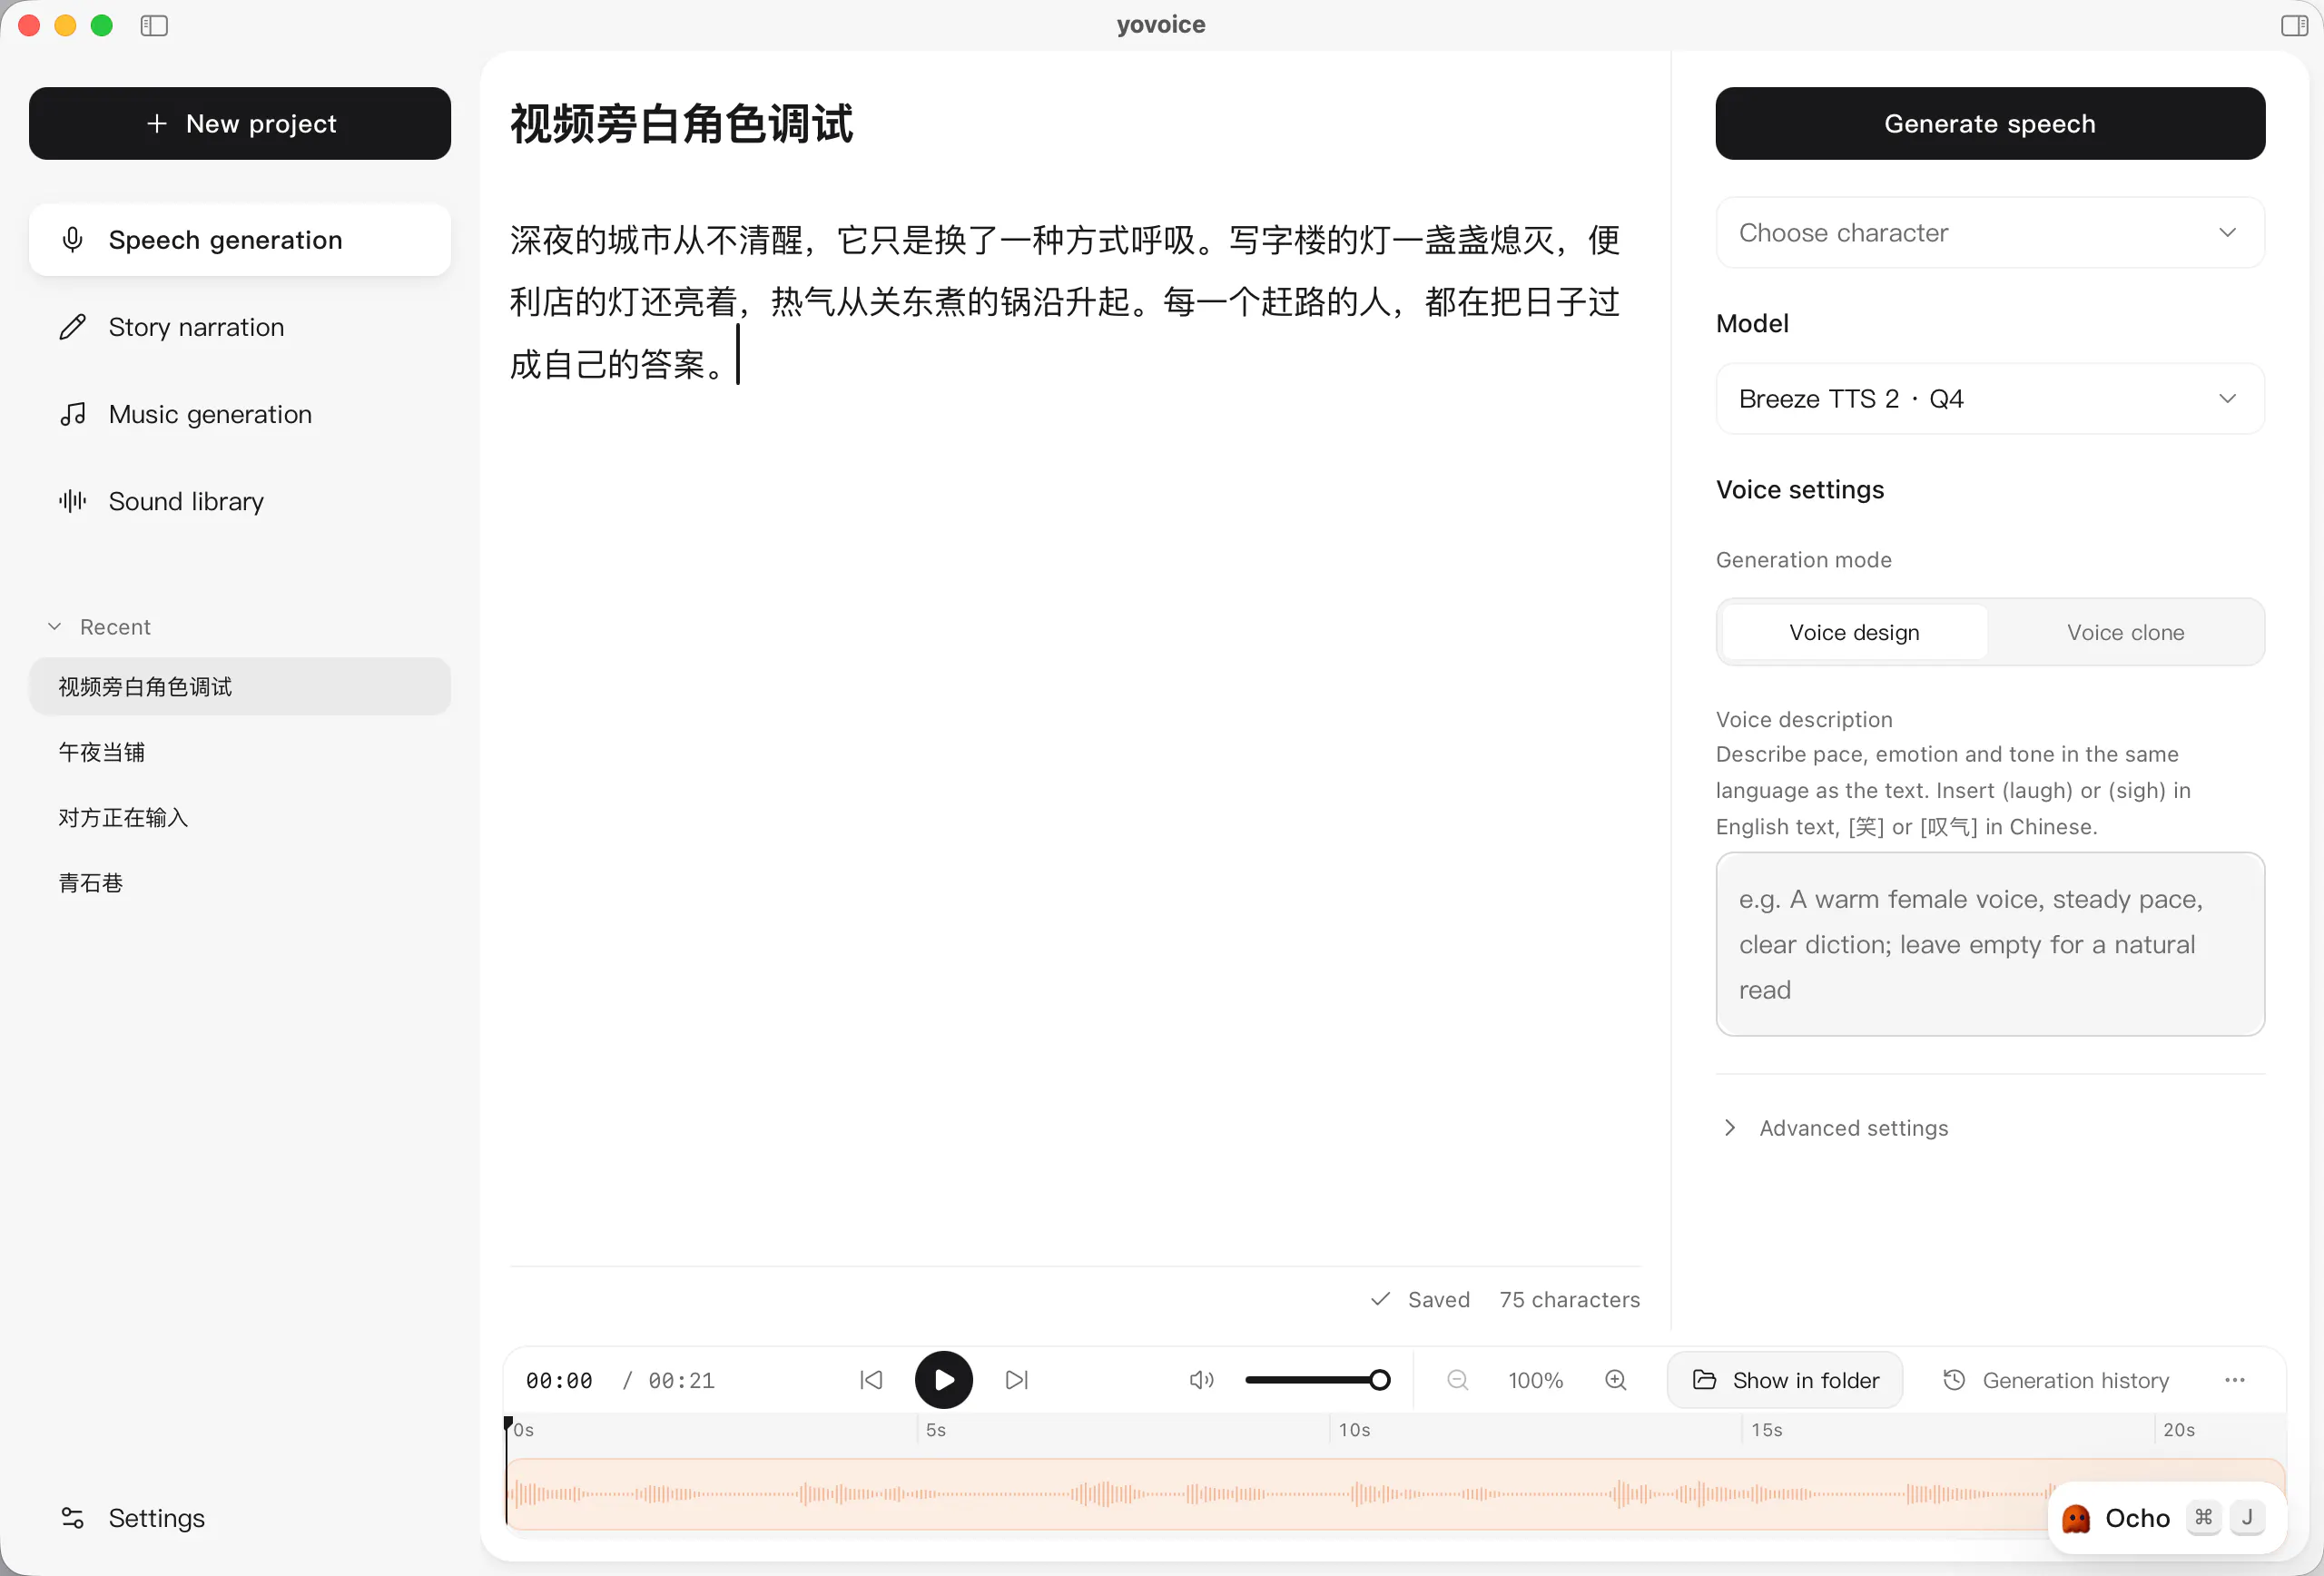
Task: Open the Breeze TTS 2 model dropdown
Action: pos(1990,398)
